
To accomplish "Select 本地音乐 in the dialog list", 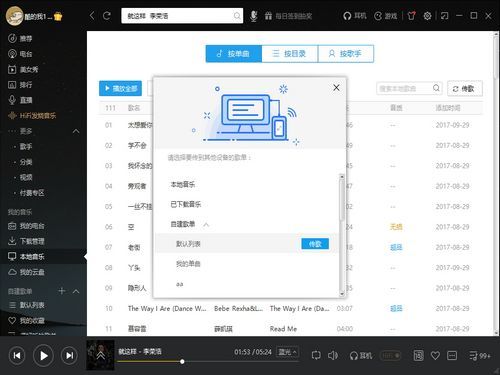I will click(183, 184).
